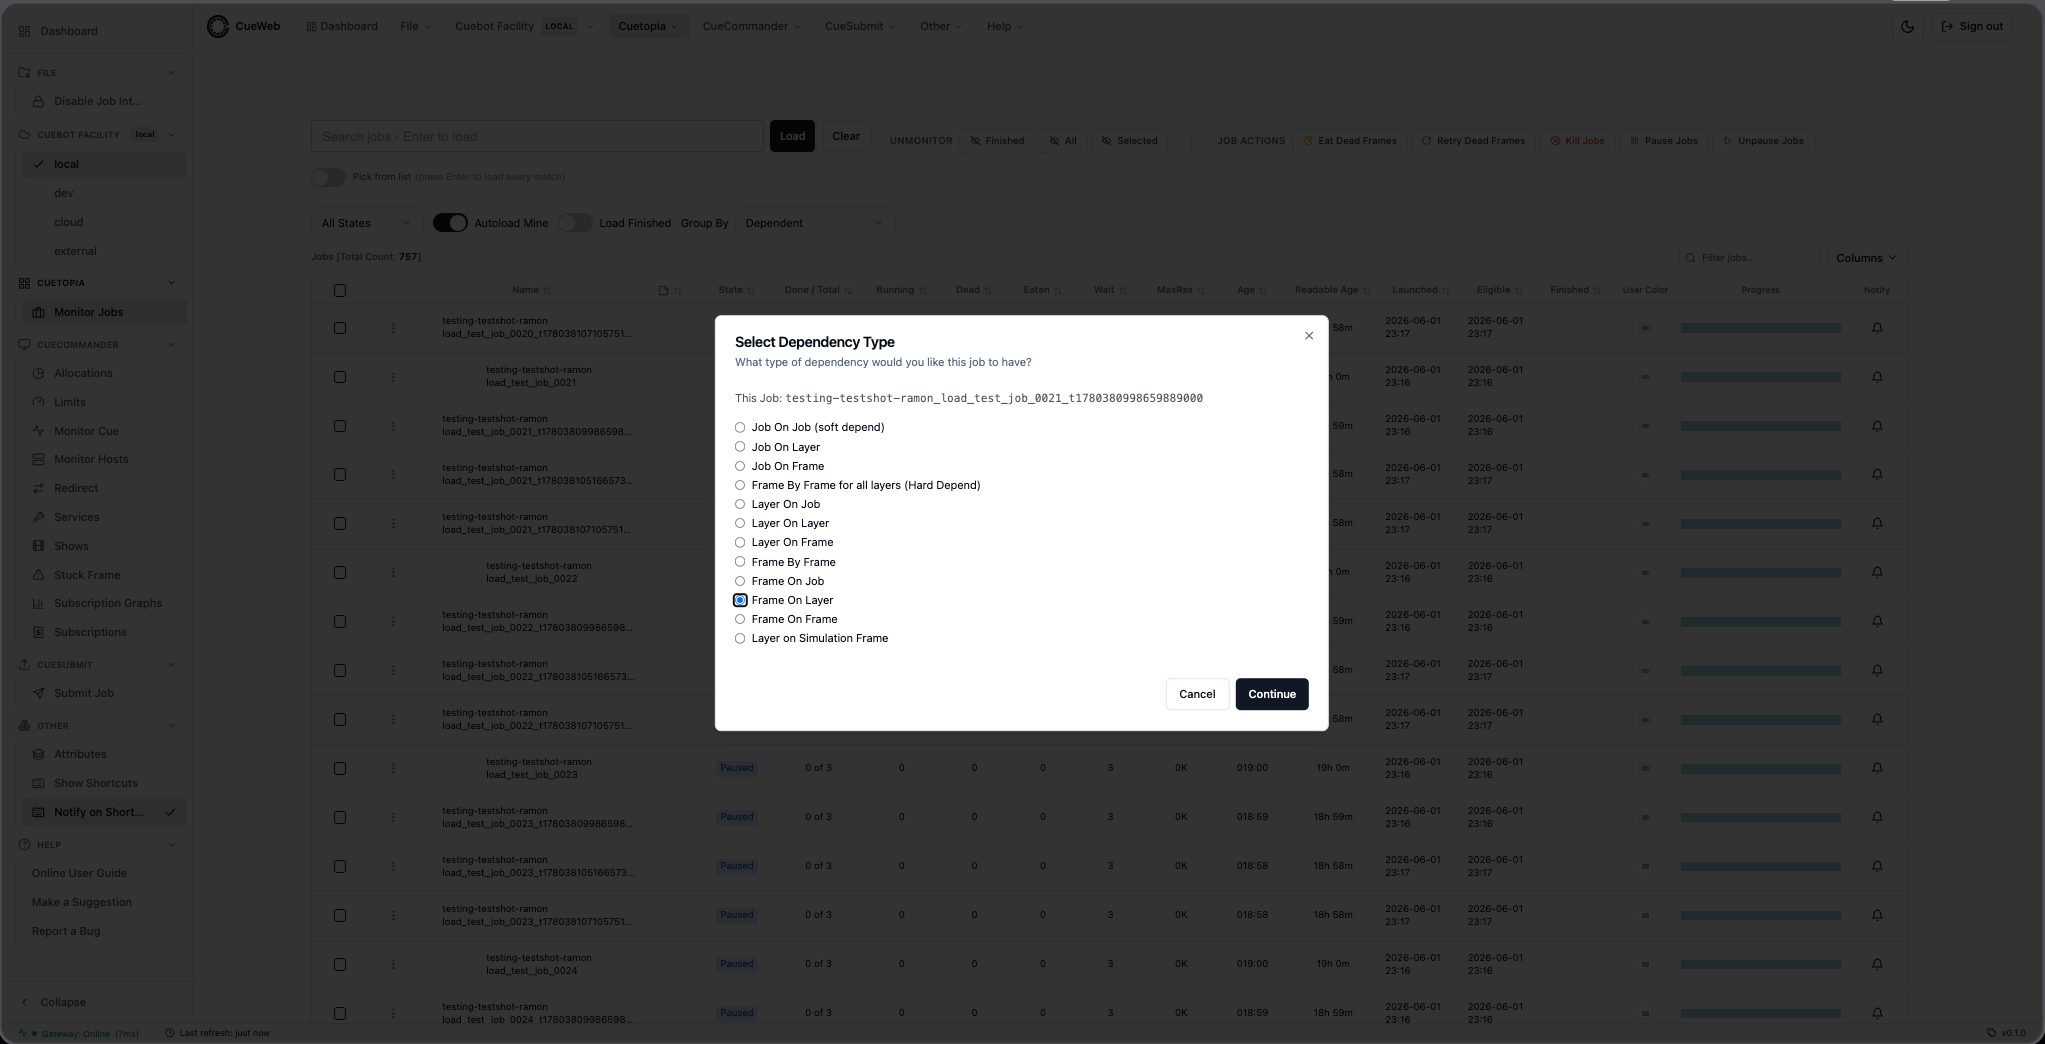Open Stuck Frame sidebar icon
The width and height of the screenshot is (2045, 1044).
(x=38, y=575)
